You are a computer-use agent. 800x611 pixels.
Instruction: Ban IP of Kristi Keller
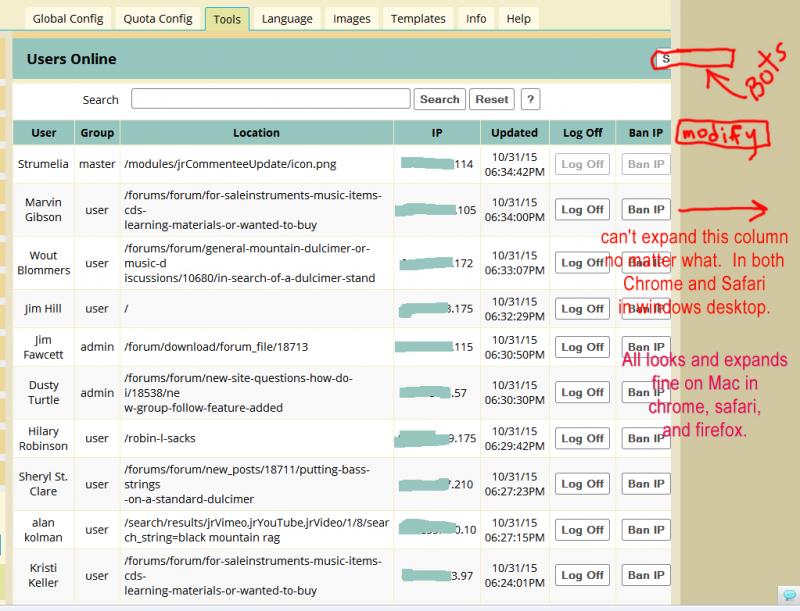pos(645,575)
